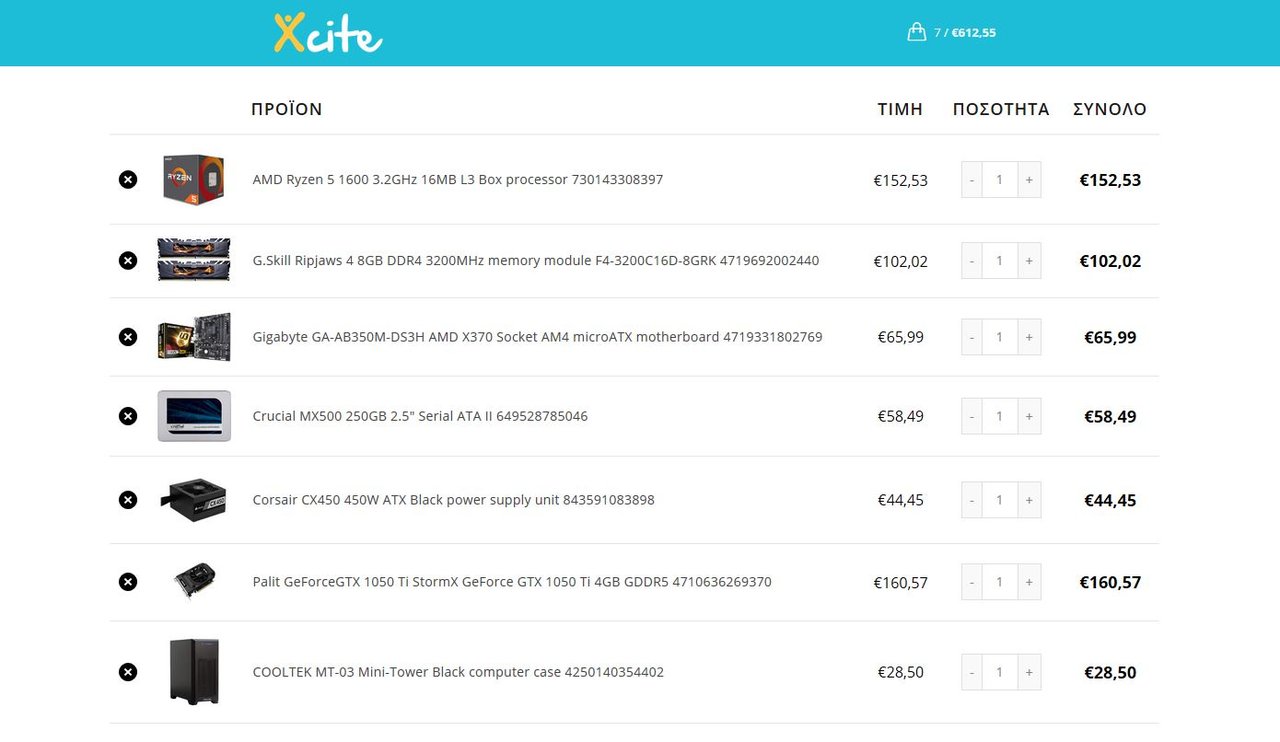Open Gigabyte motherboard thumbnail
Viewport: 1280px width, 742px height.
pos(194,337)
